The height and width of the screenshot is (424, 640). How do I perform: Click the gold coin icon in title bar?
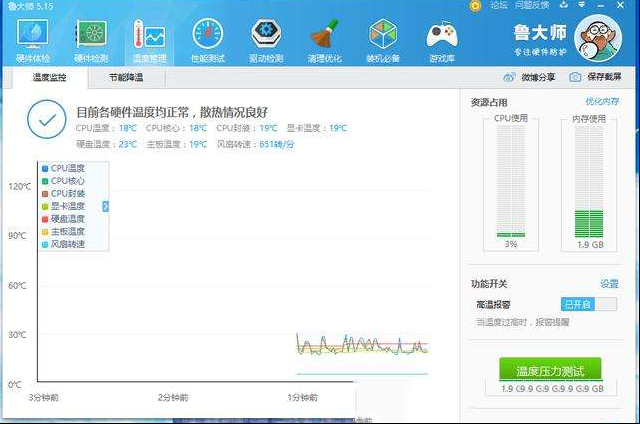(x=475, y=6)
